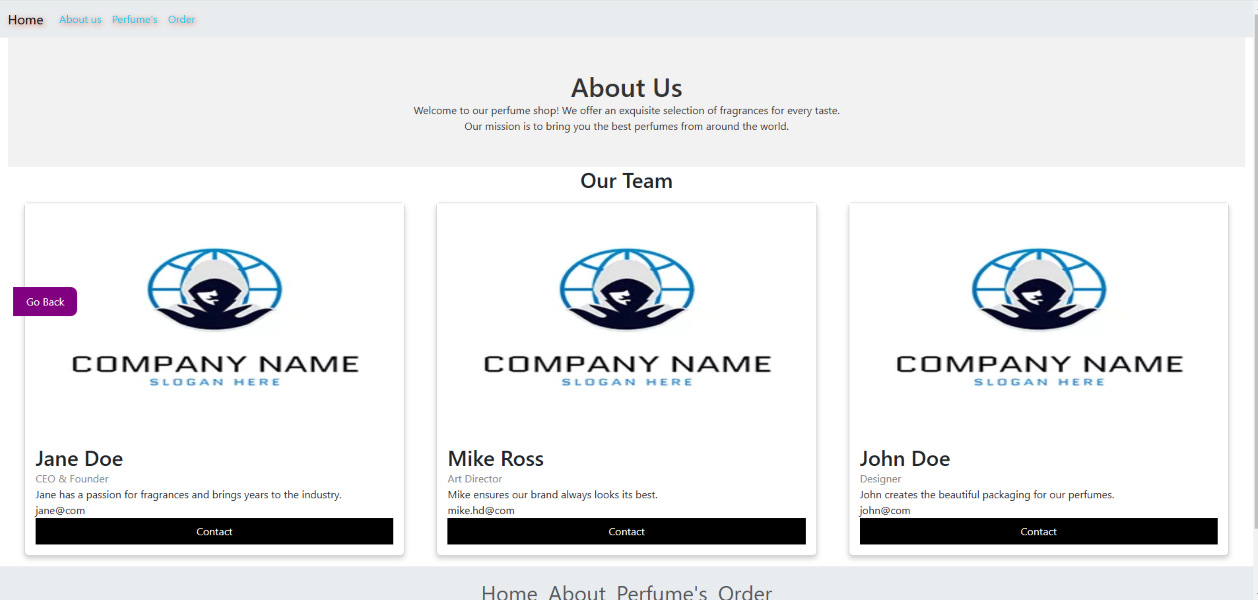Click the Home link in the footer
Viewport: 1258px width, 600px height.
[x=509, y=592]
